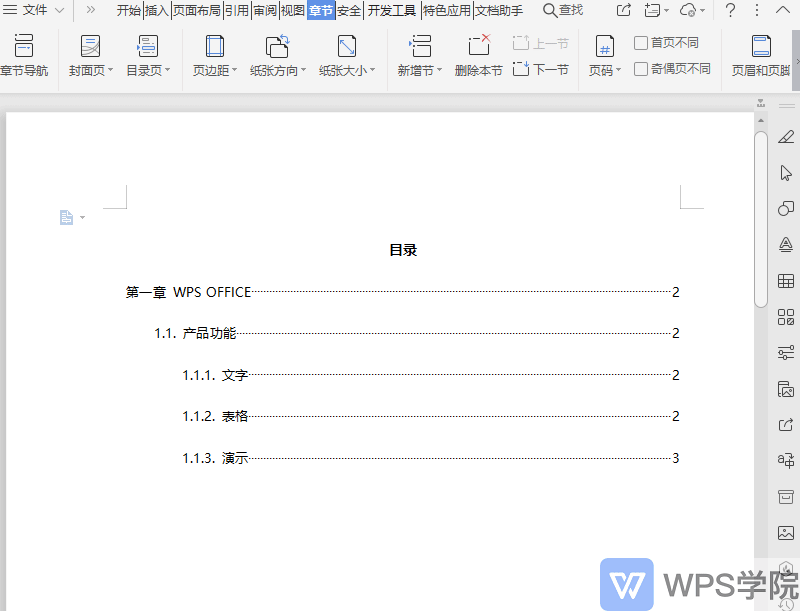The image size is (800, 611).
Task: Open the cloud sync status icon
Action: click(x=689, y=10)
